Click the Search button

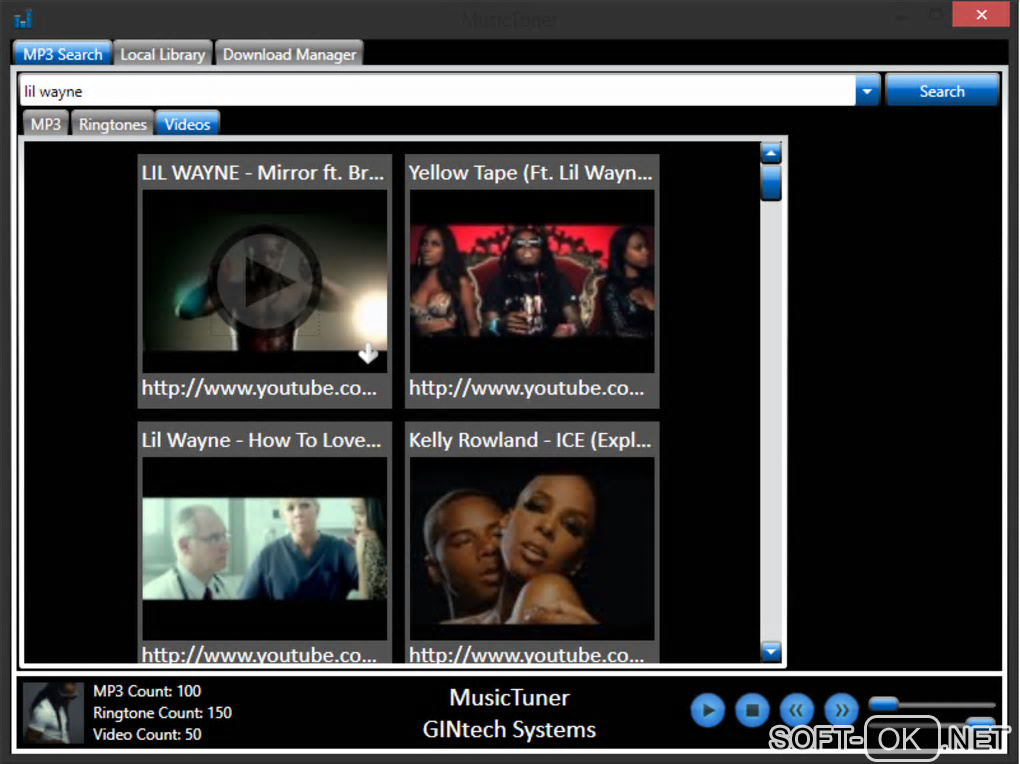[x=942, y=90]
